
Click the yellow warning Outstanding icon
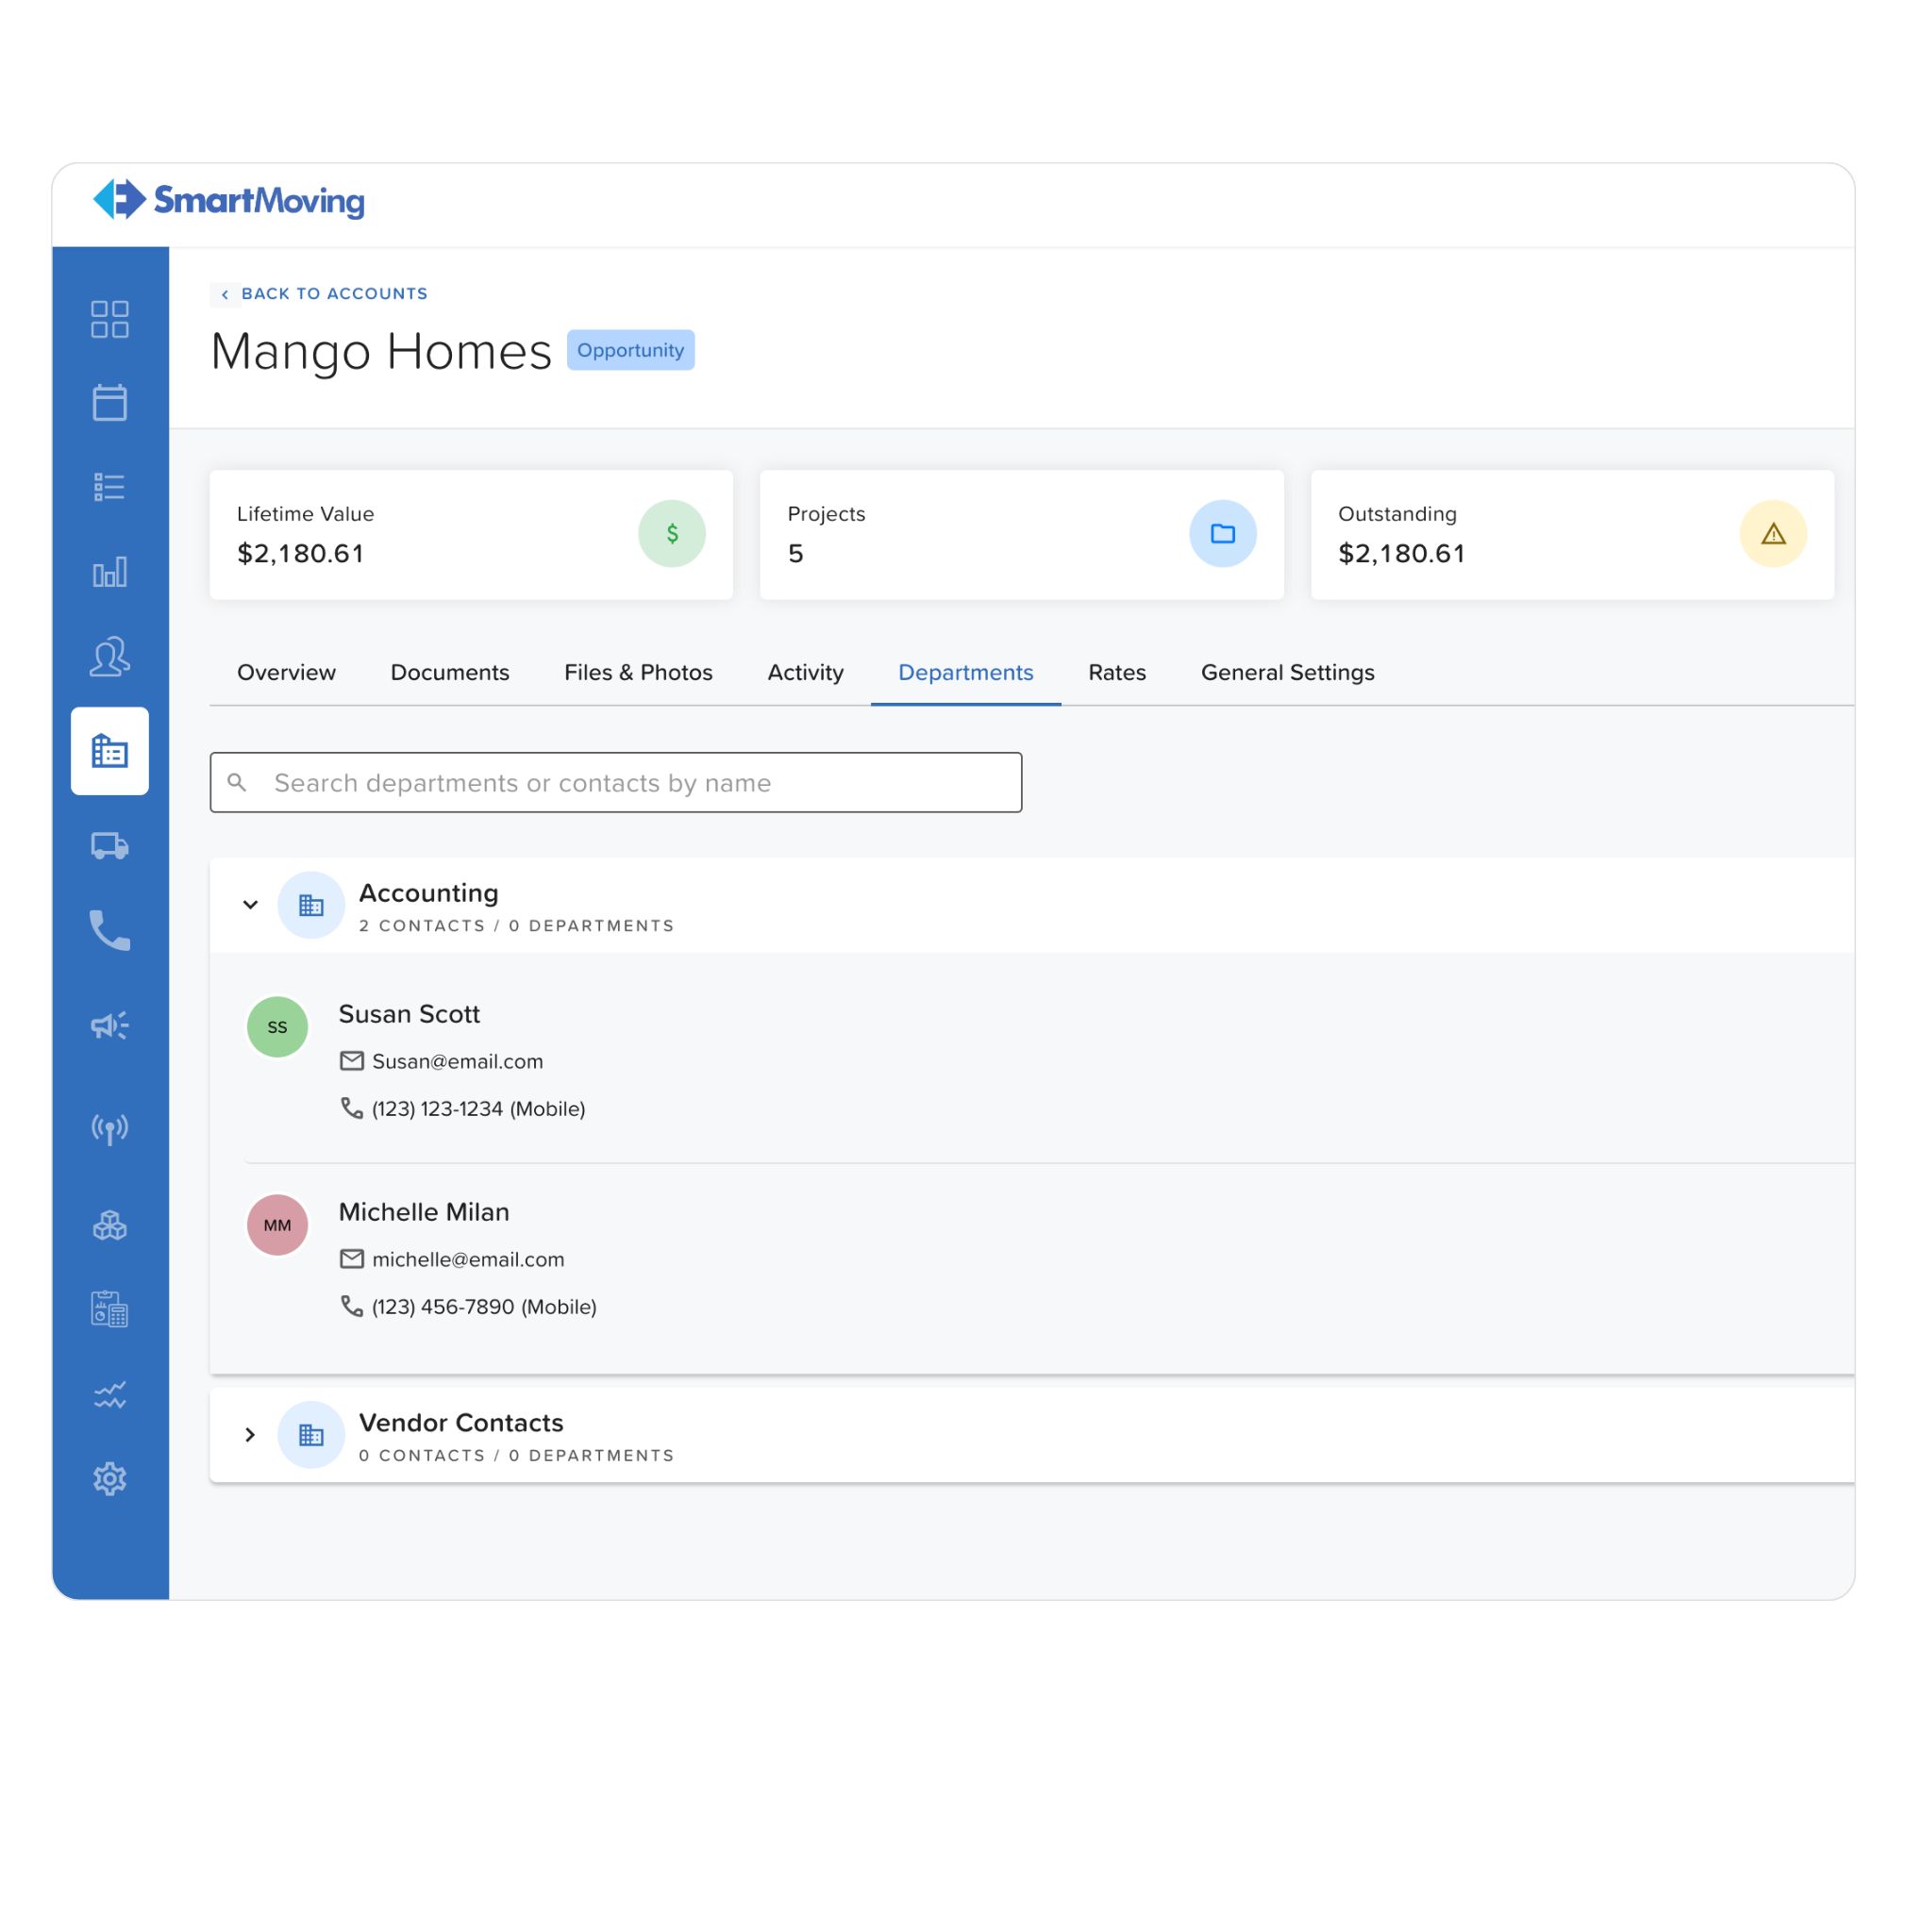pyautogui.click(x=1773, y=533)
